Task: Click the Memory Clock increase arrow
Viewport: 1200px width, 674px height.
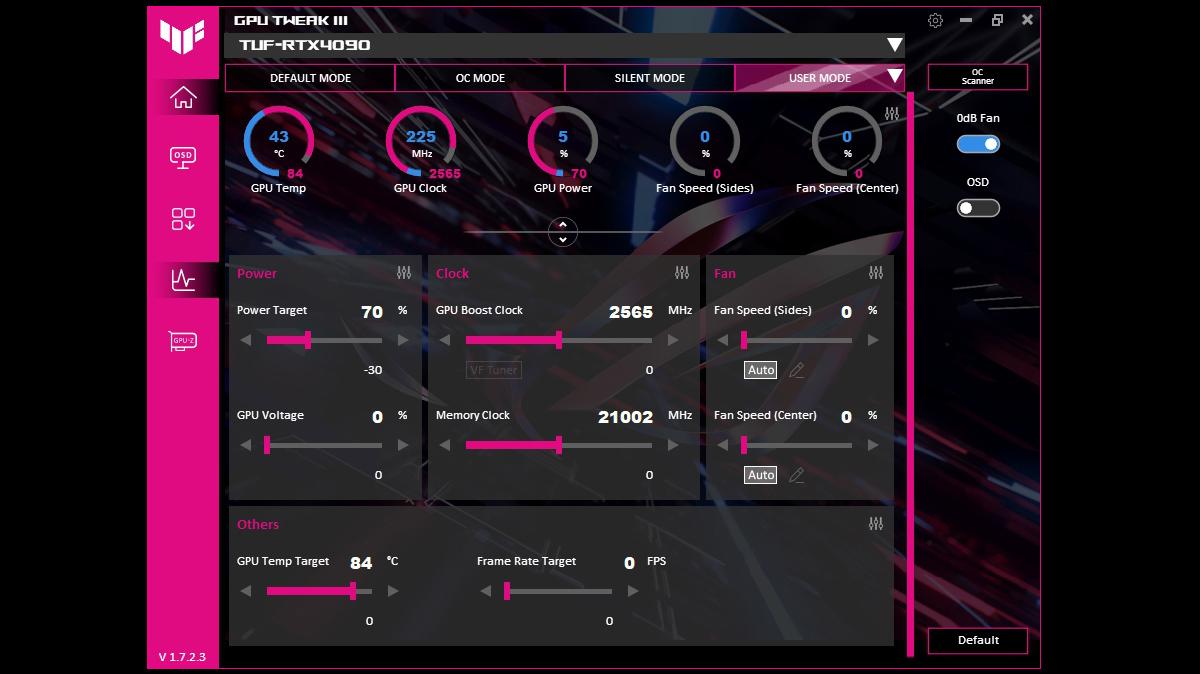Action: point(673,445)
